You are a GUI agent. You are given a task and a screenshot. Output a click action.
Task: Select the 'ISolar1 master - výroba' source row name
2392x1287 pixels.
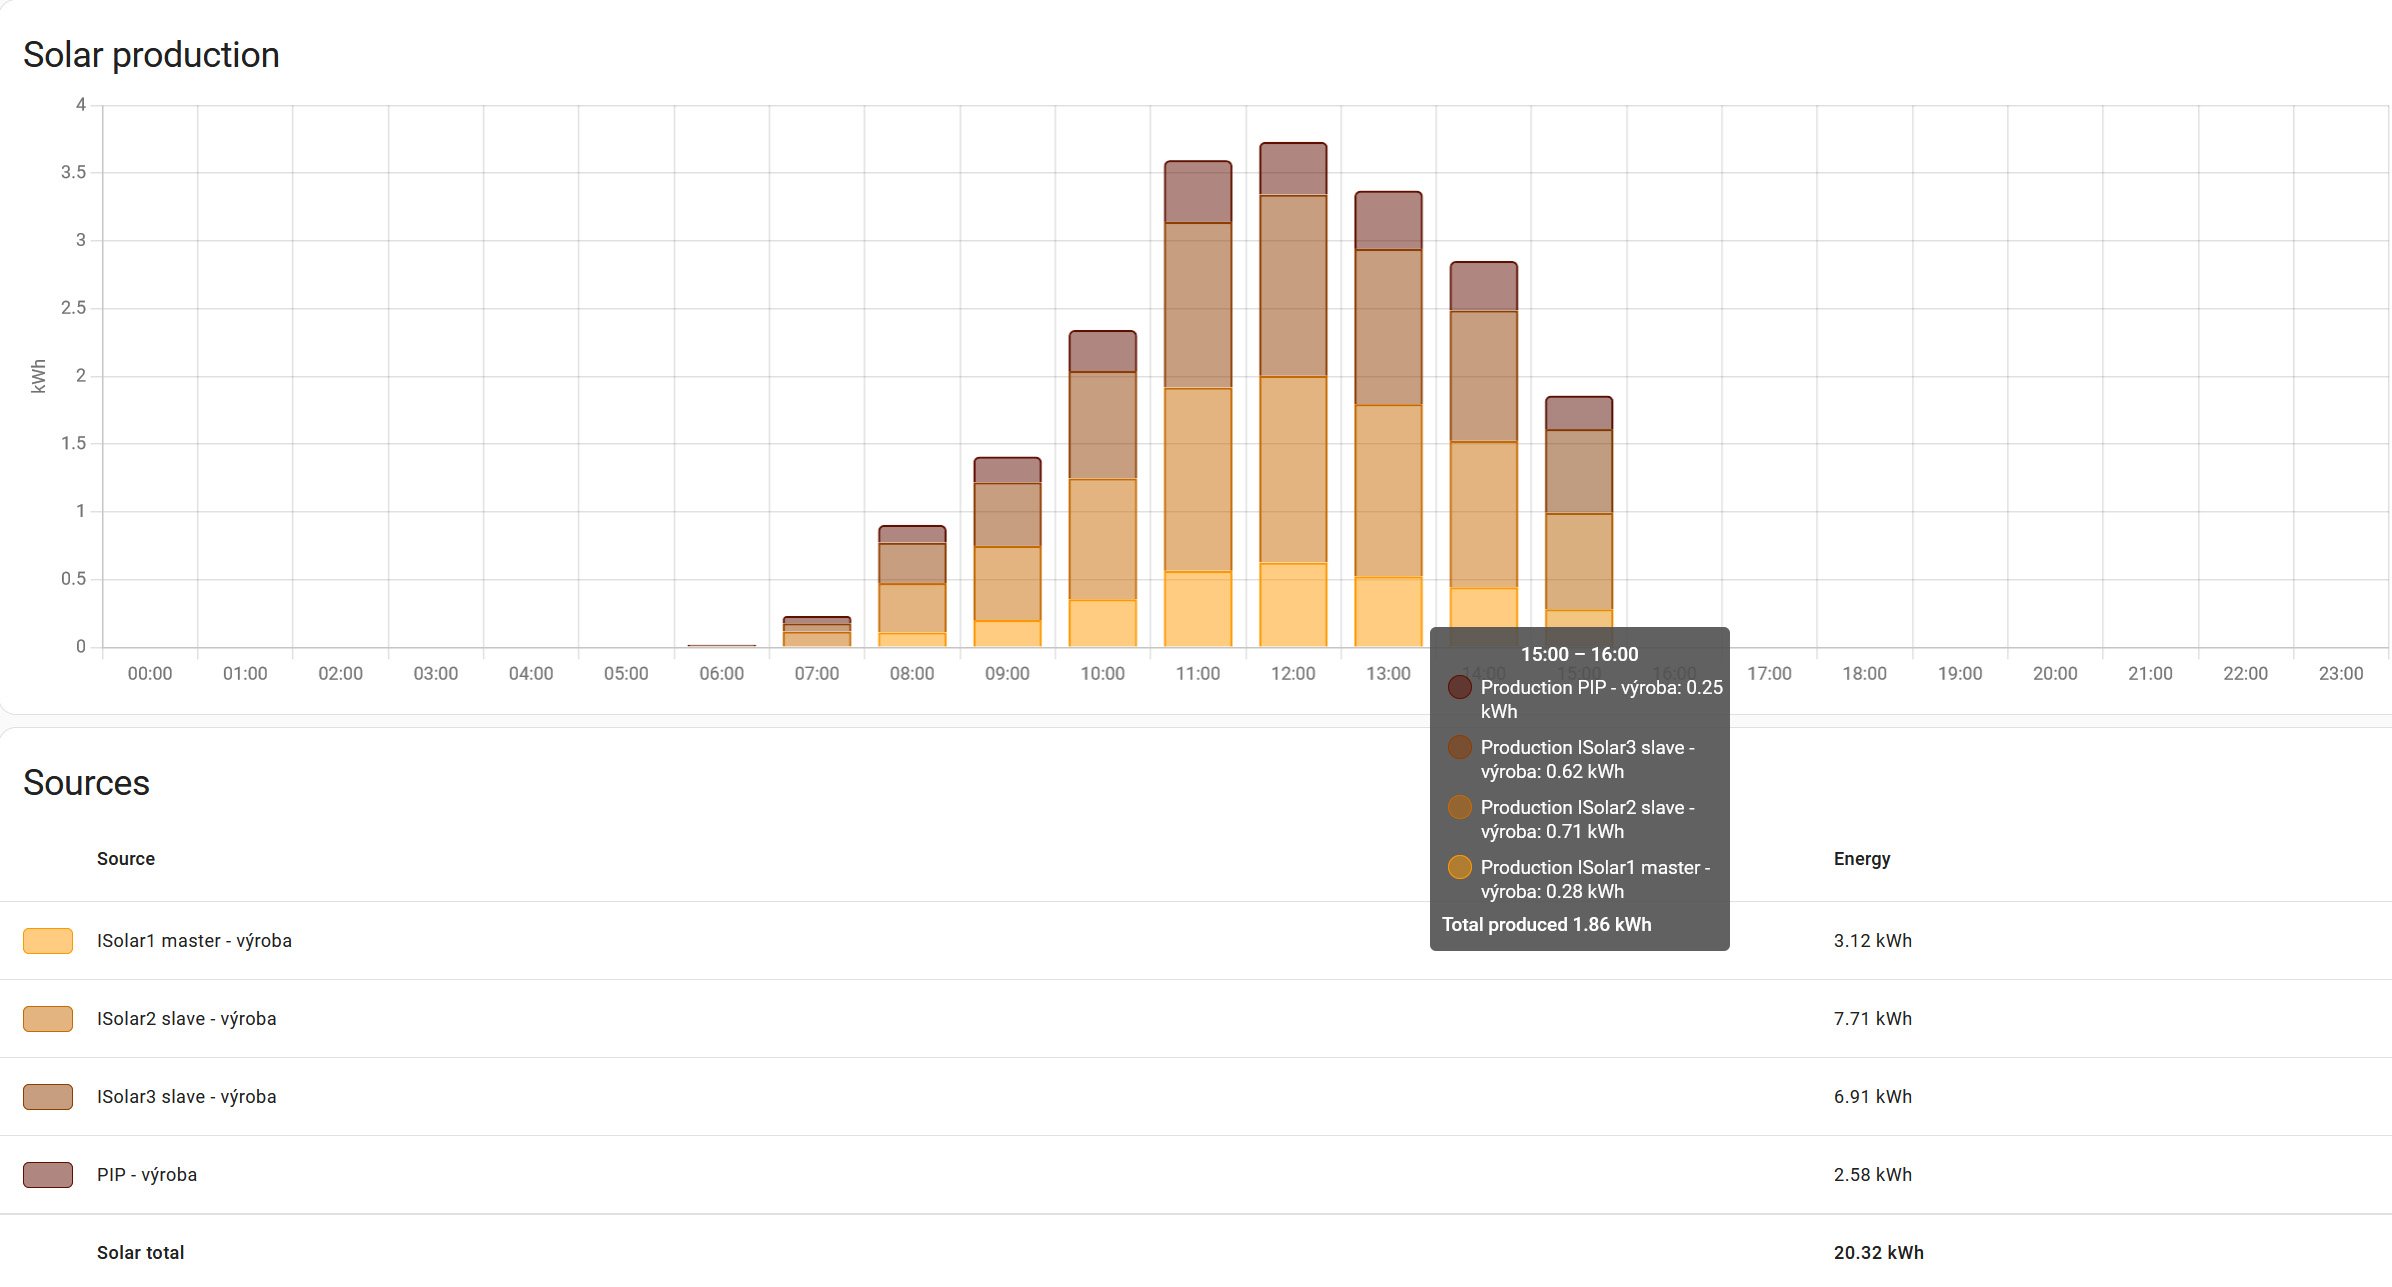pos(194,941)
